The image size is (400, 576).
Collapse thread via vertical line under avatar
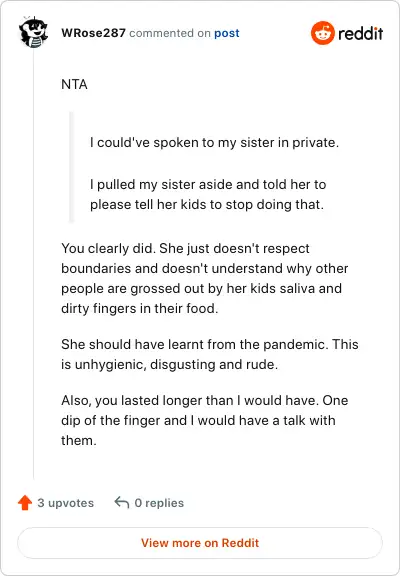click(x=33, y=264)
